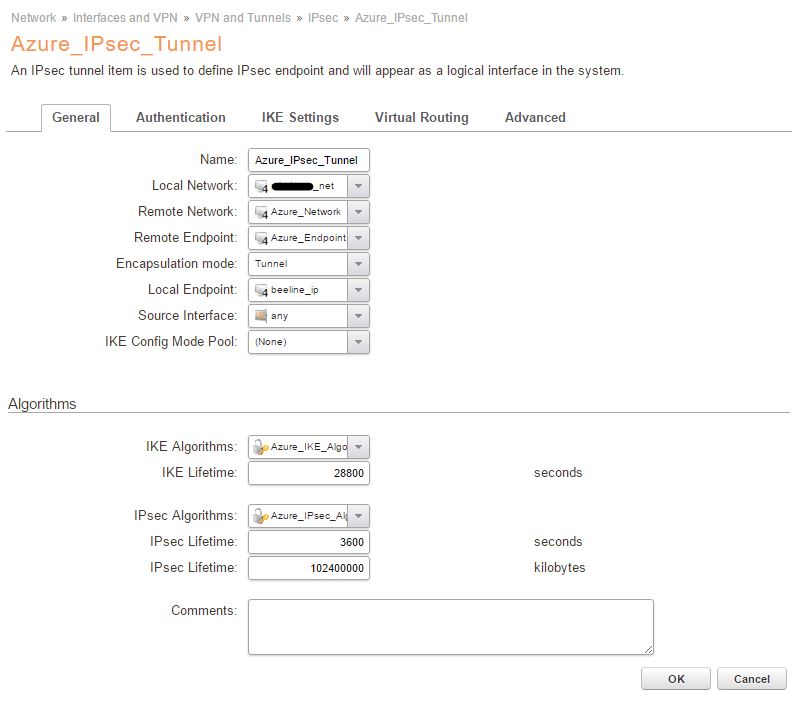Expand the IKE Algorithms dropdown arrow

[x=359, y=447]
